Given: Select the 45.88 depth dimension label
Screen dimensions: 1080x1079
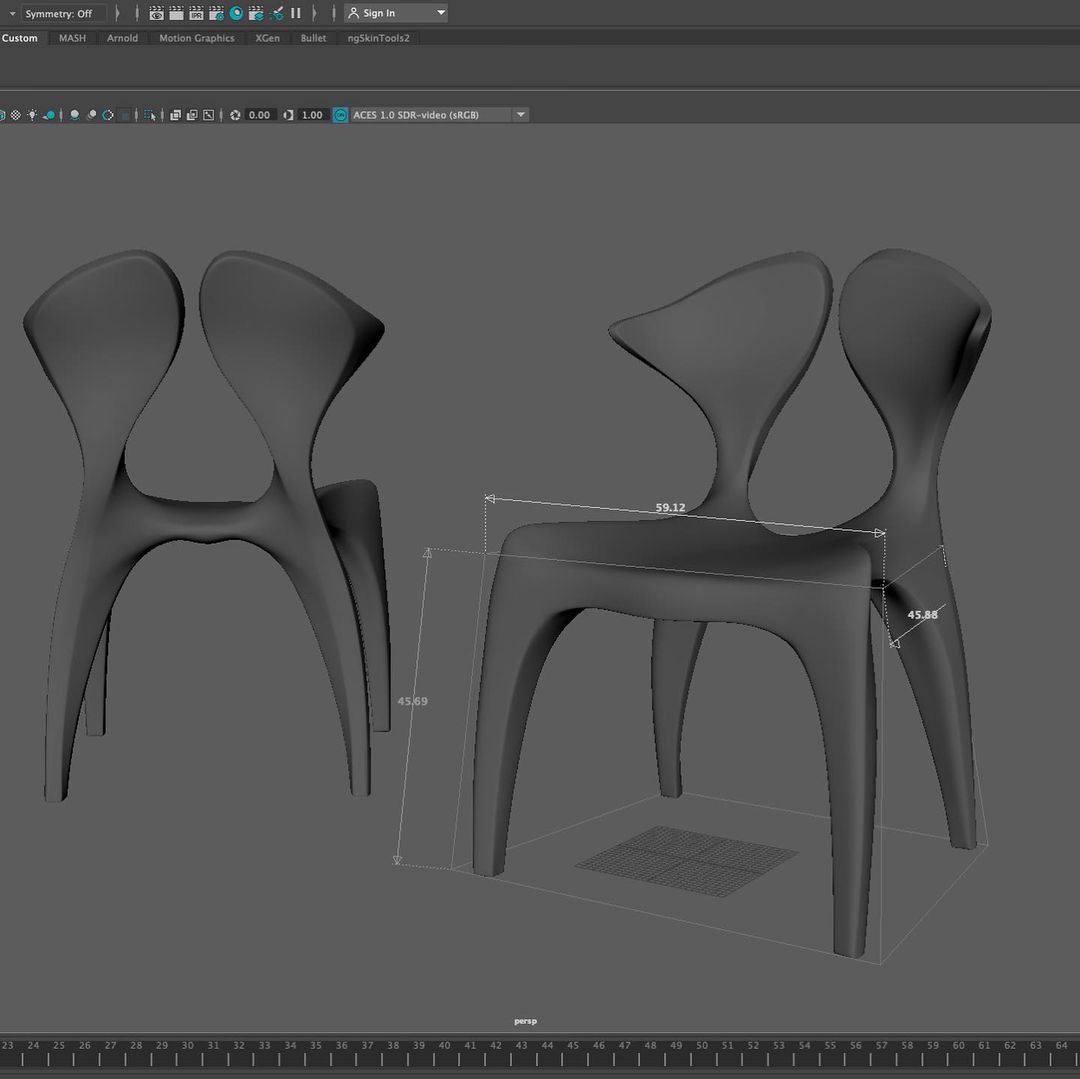Looking at the screenshot, I should (922, 614).
